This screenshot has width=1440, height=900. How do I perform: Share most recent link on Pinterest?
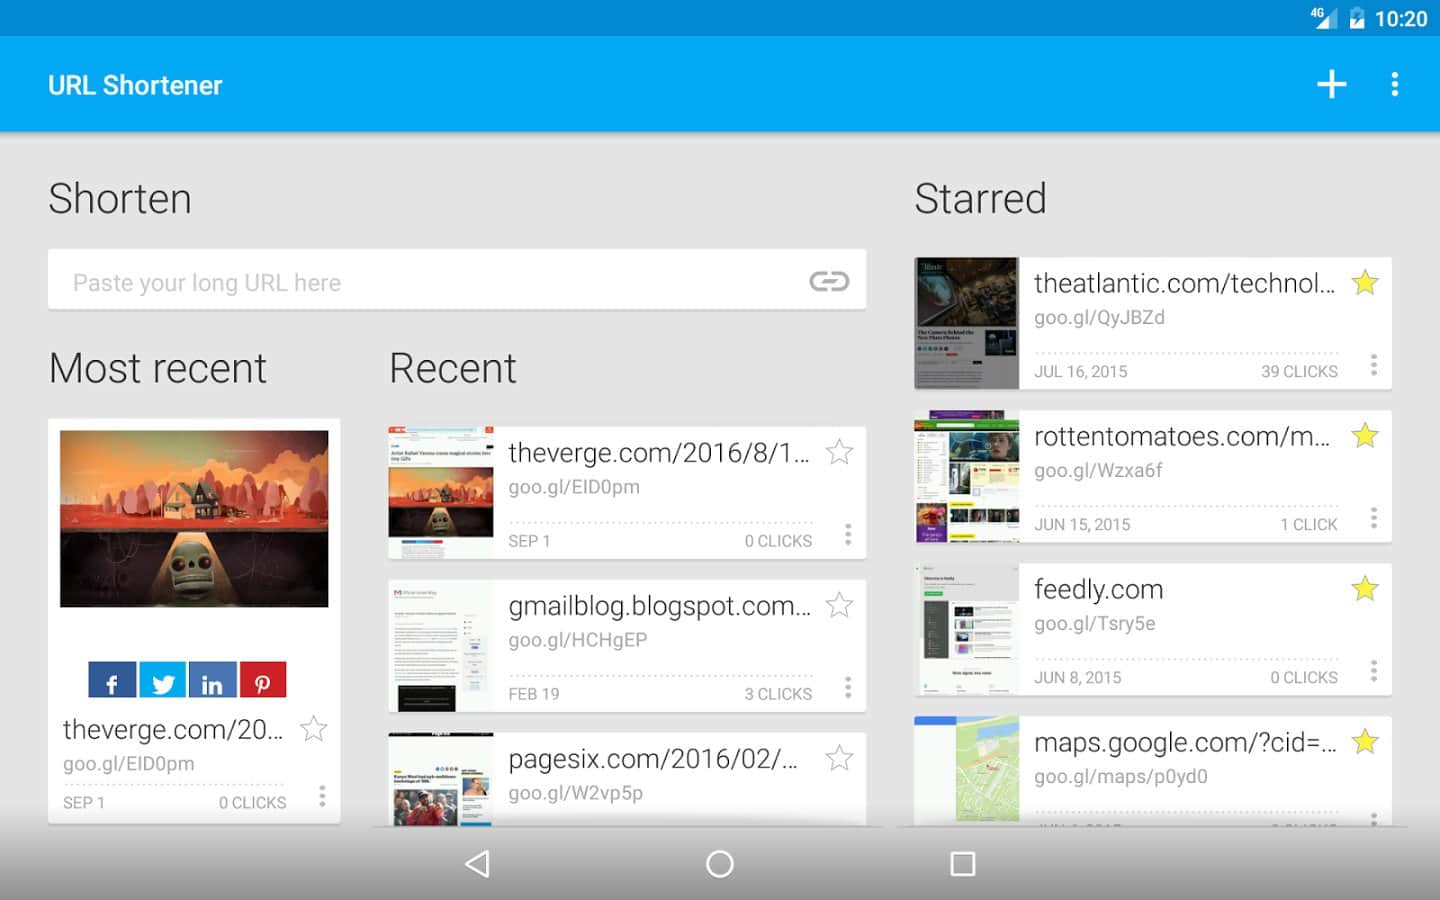(x=262, y=681)
